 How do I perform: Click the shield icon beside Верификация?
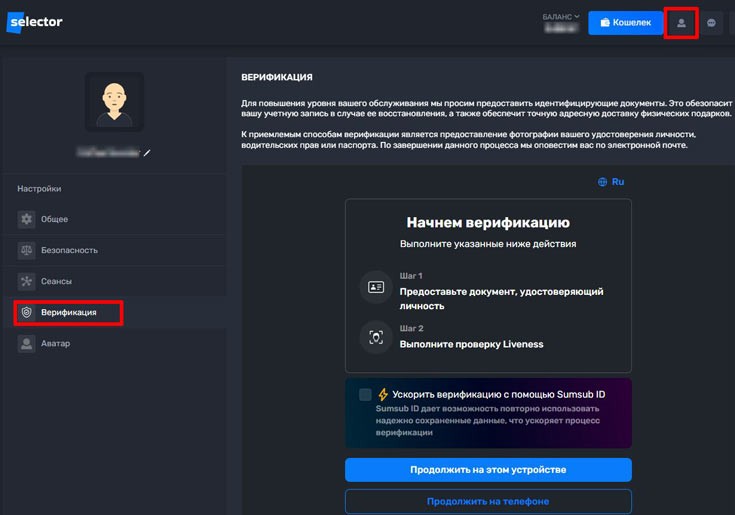coord(27,312)
